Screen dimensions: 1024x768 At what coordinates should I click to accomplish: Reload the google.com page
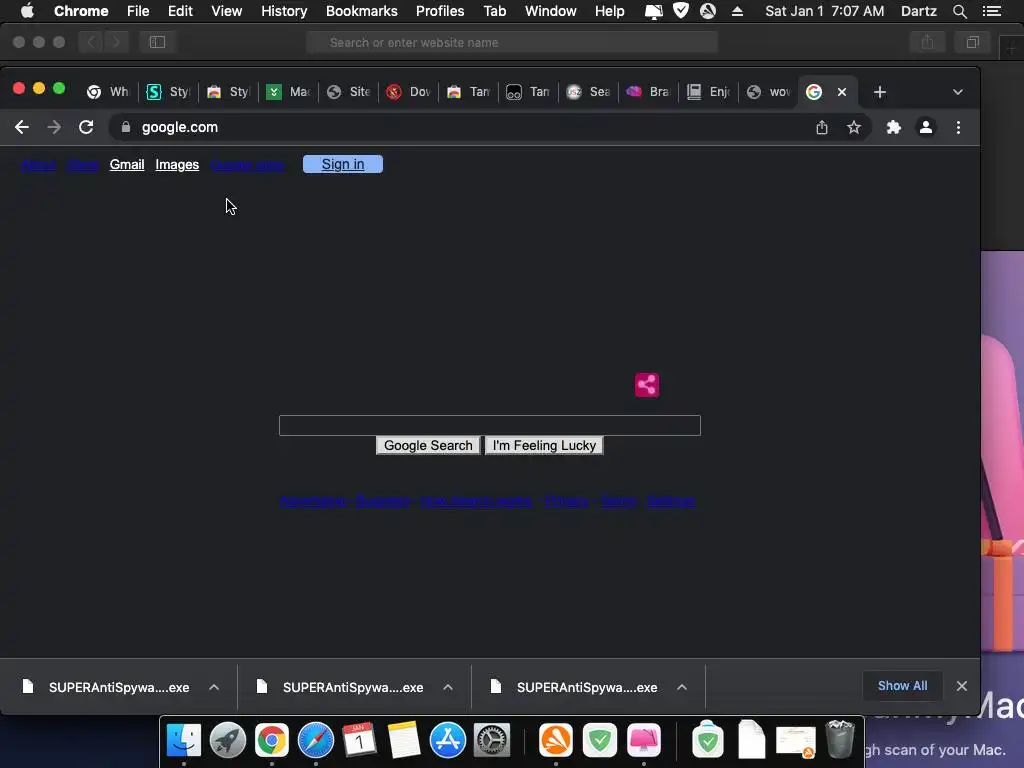86,127
